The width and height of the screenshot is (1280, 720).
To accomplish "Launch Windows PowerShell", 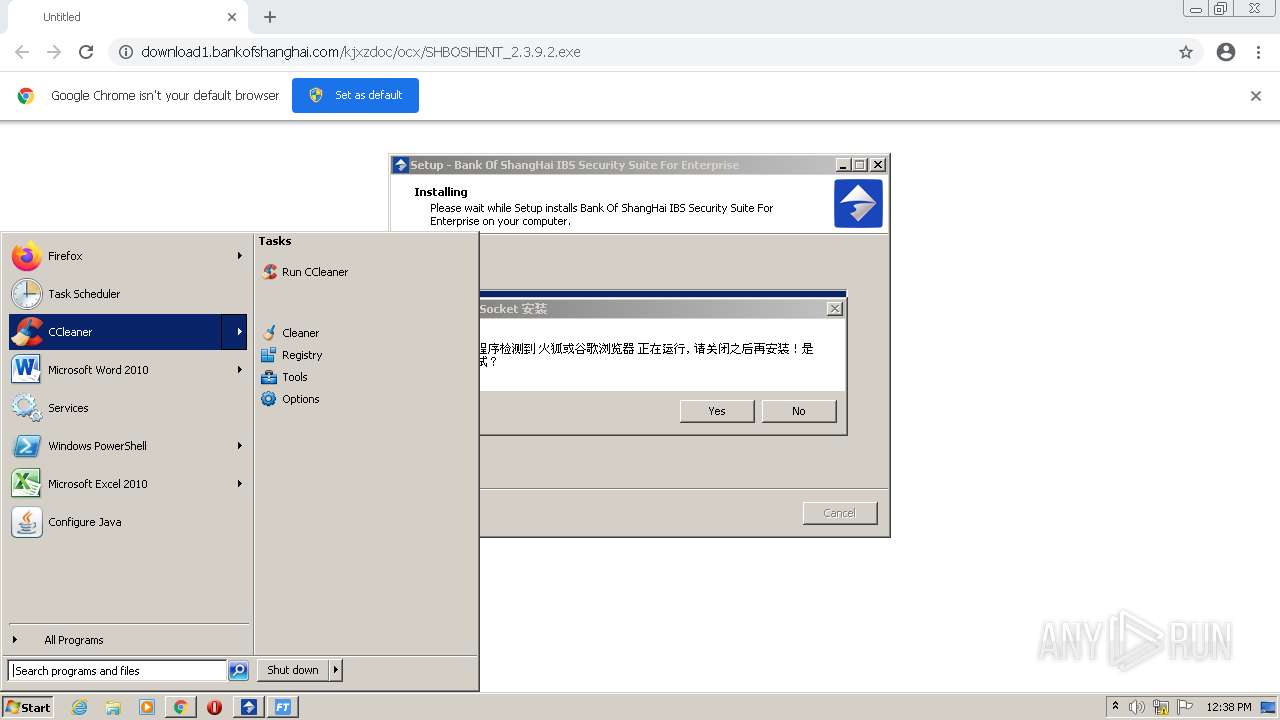I will click(128, 446).
